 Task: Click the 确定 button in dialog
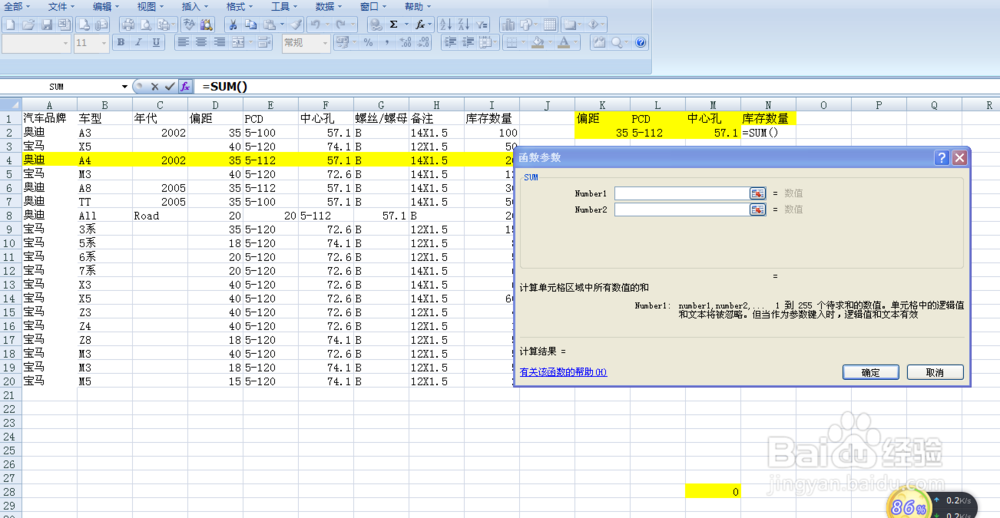tap(871, 373)
